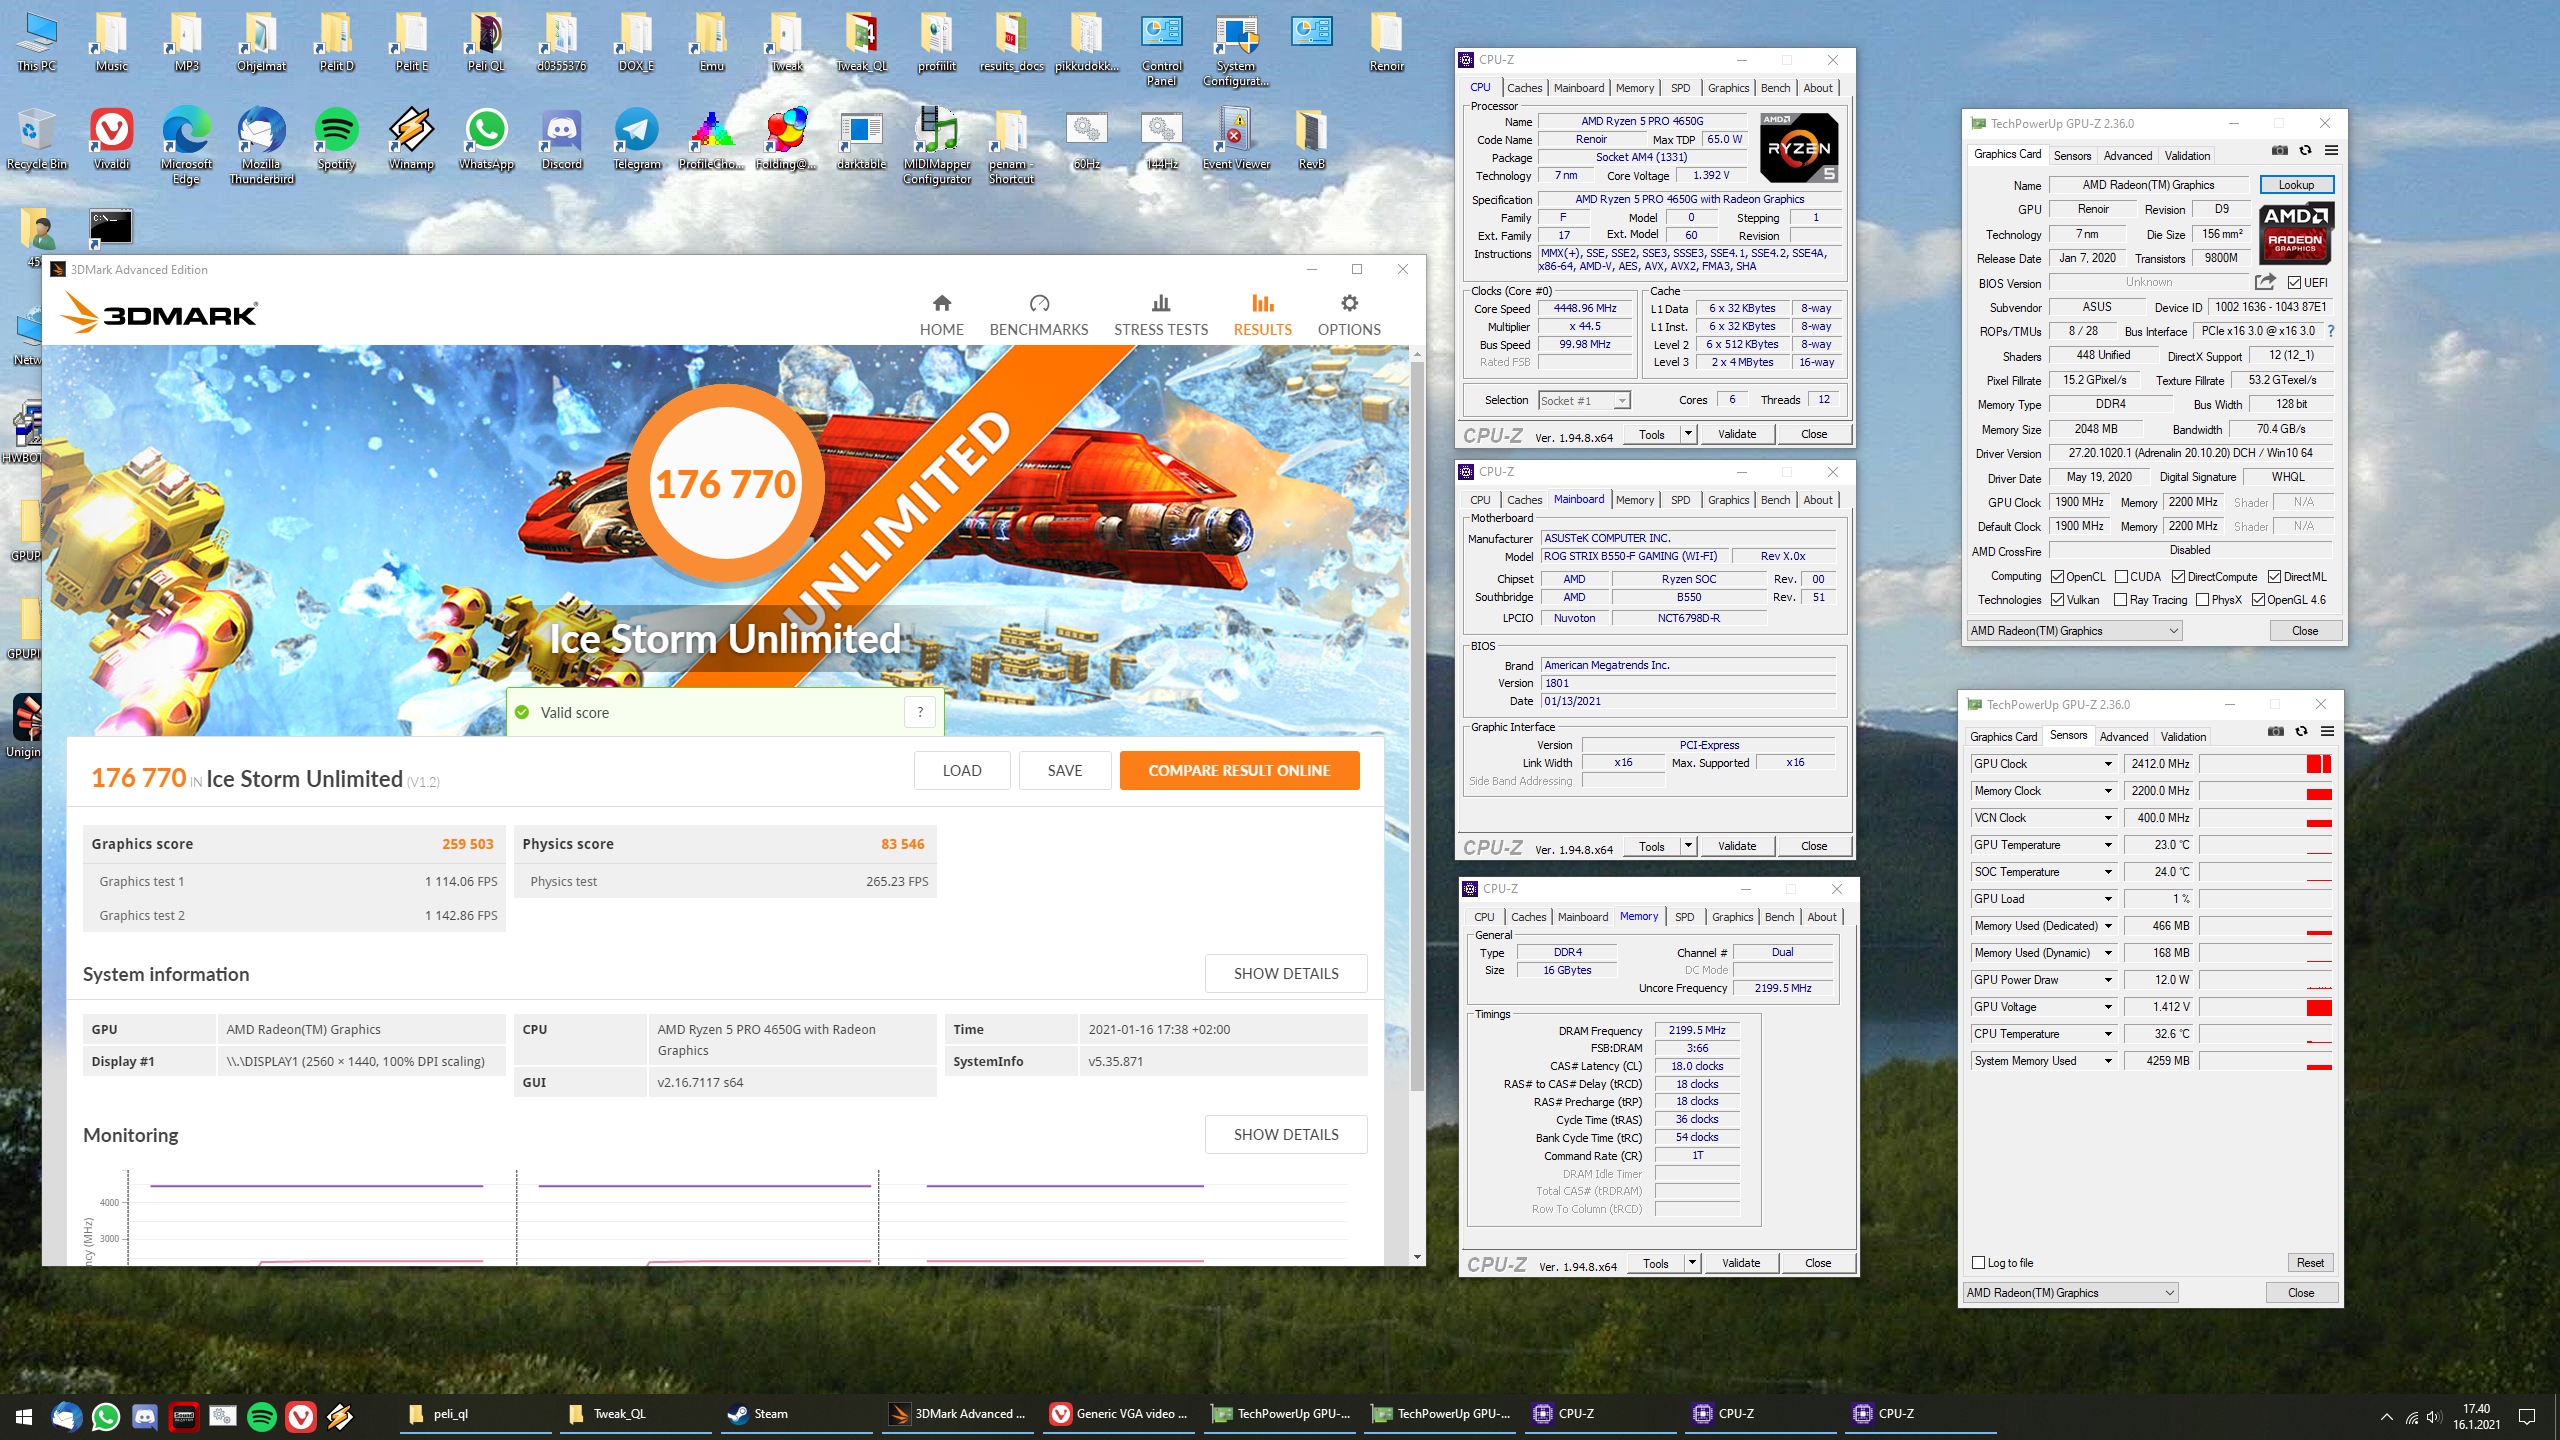Click the GPU Clock sensor graph
The image size is (2560, 1440).
[x=2265, y=764]
